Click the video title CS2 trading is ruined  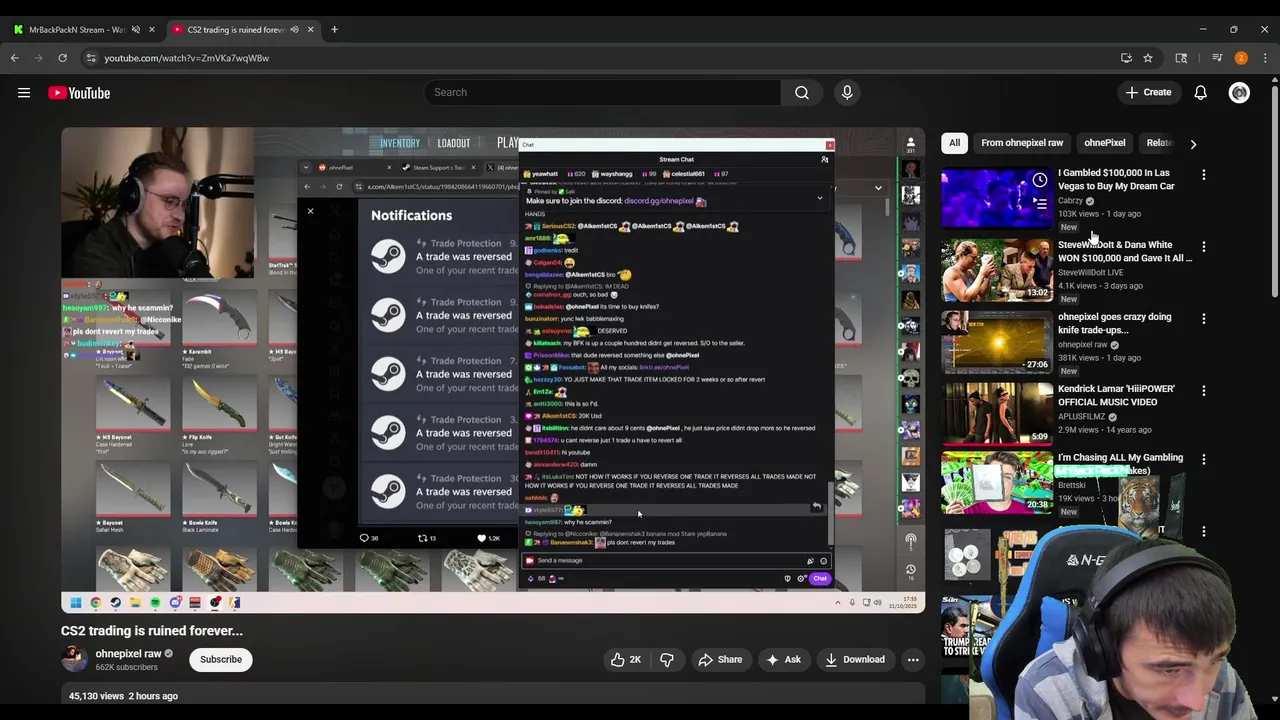coord(152,631)
